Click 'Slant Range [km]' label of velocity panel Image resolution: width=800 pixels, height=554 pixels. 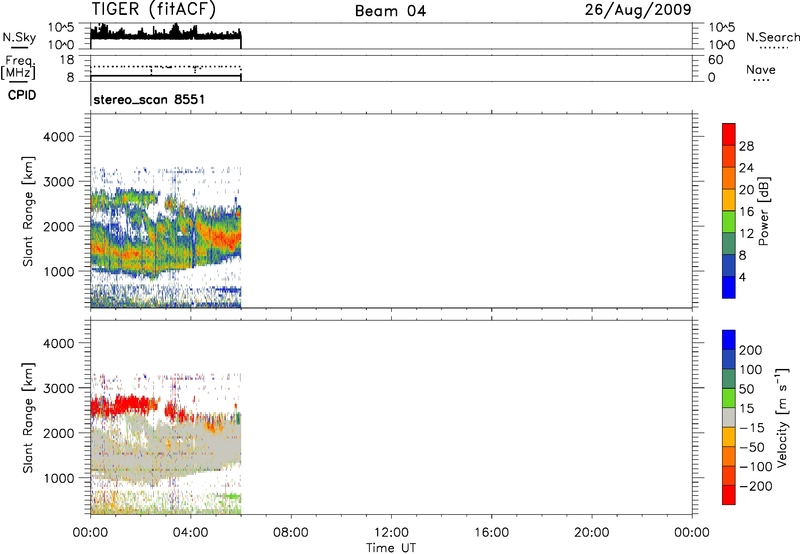click(x=28, y=418)
